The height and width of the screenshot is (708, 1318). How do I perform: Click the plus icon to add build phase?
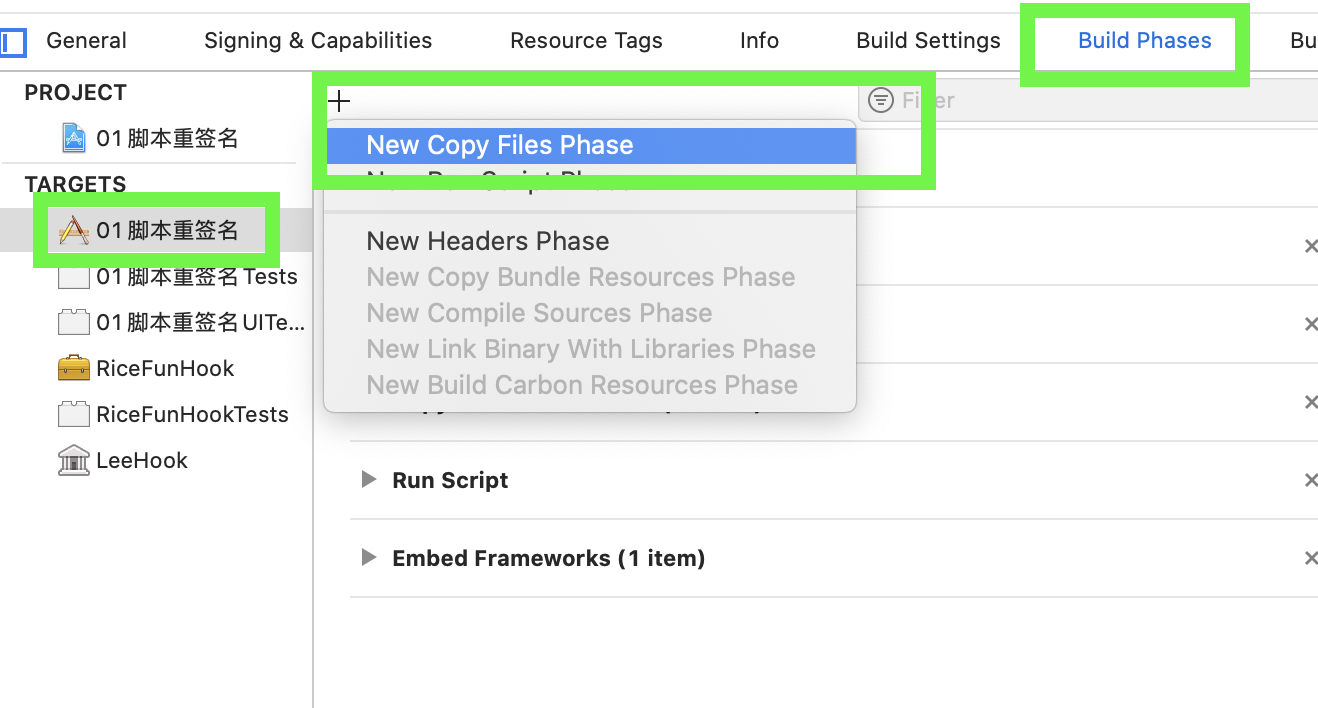[x=340, y=101]
